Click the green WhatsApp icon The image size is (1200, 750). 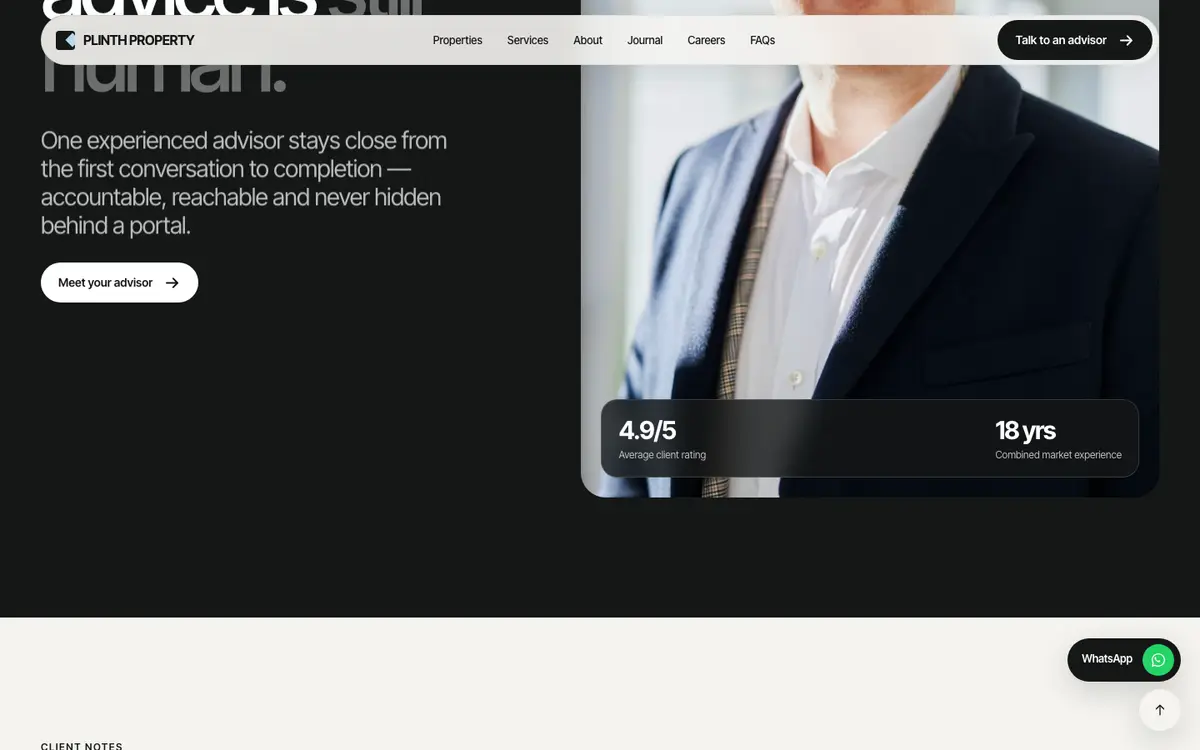coord(1158,659)
